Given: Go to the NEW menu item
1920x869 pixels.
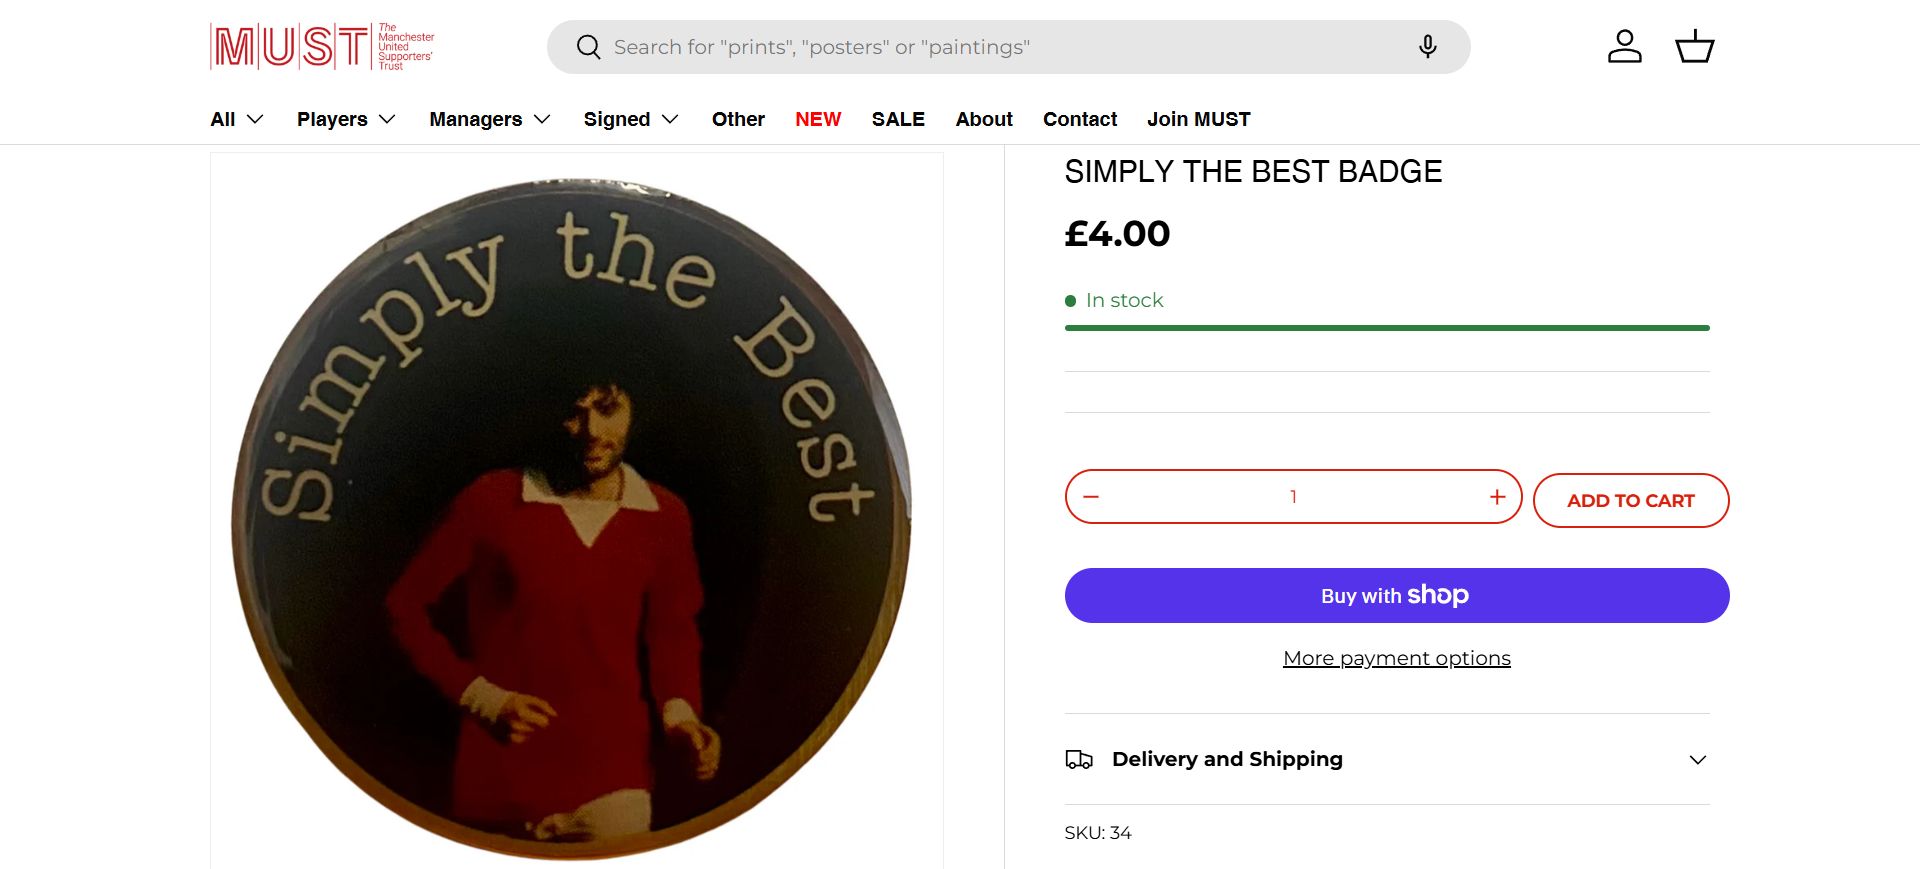Looking at the screenshot, I should (x=818, y=119).
